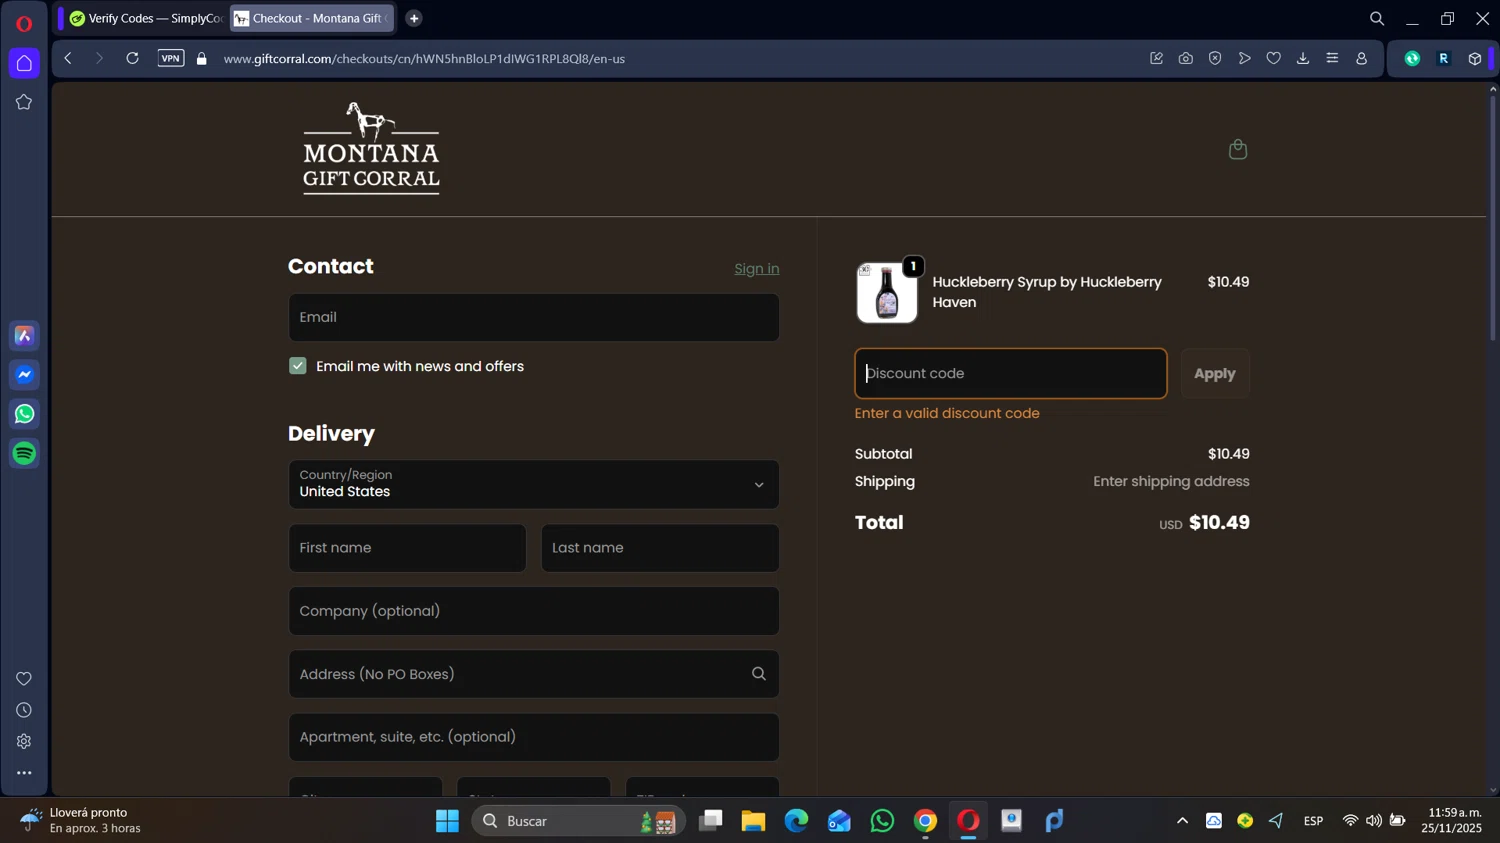This screenshot has height=843, width=1500.
Task: Open a new tab with plus button
Action: tap(414, 18)
